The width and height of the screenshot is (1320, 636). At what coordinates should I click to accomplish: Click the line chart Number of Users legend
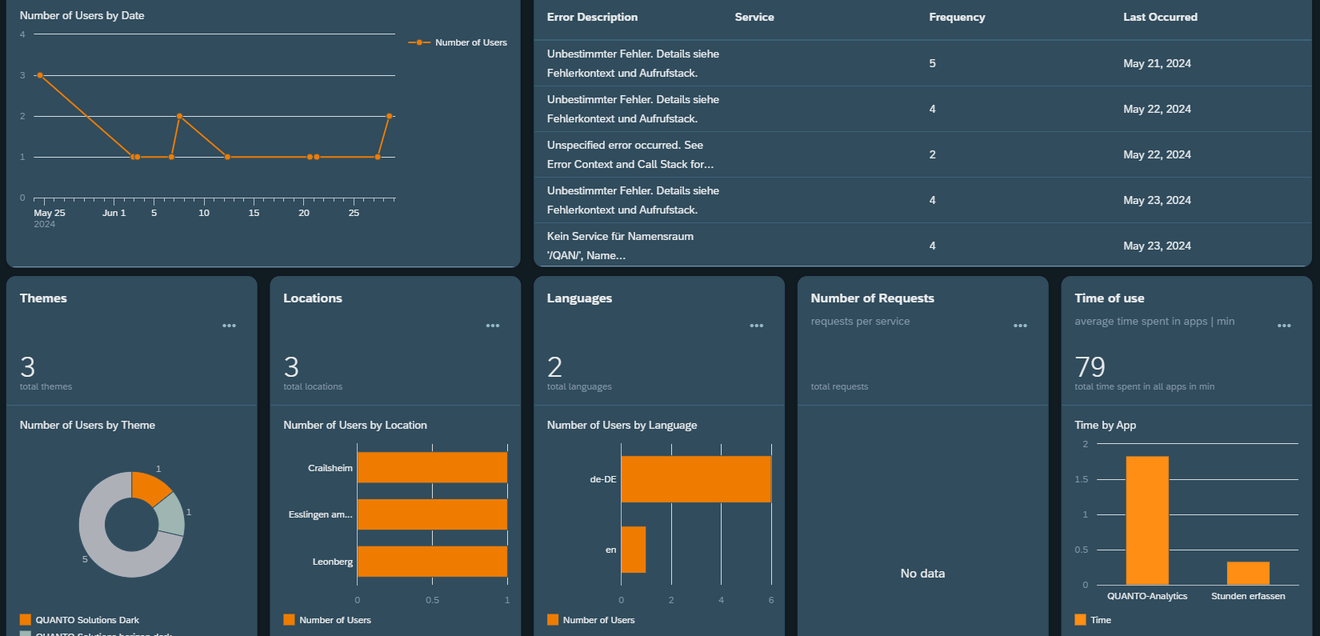[x=458, y=43]
